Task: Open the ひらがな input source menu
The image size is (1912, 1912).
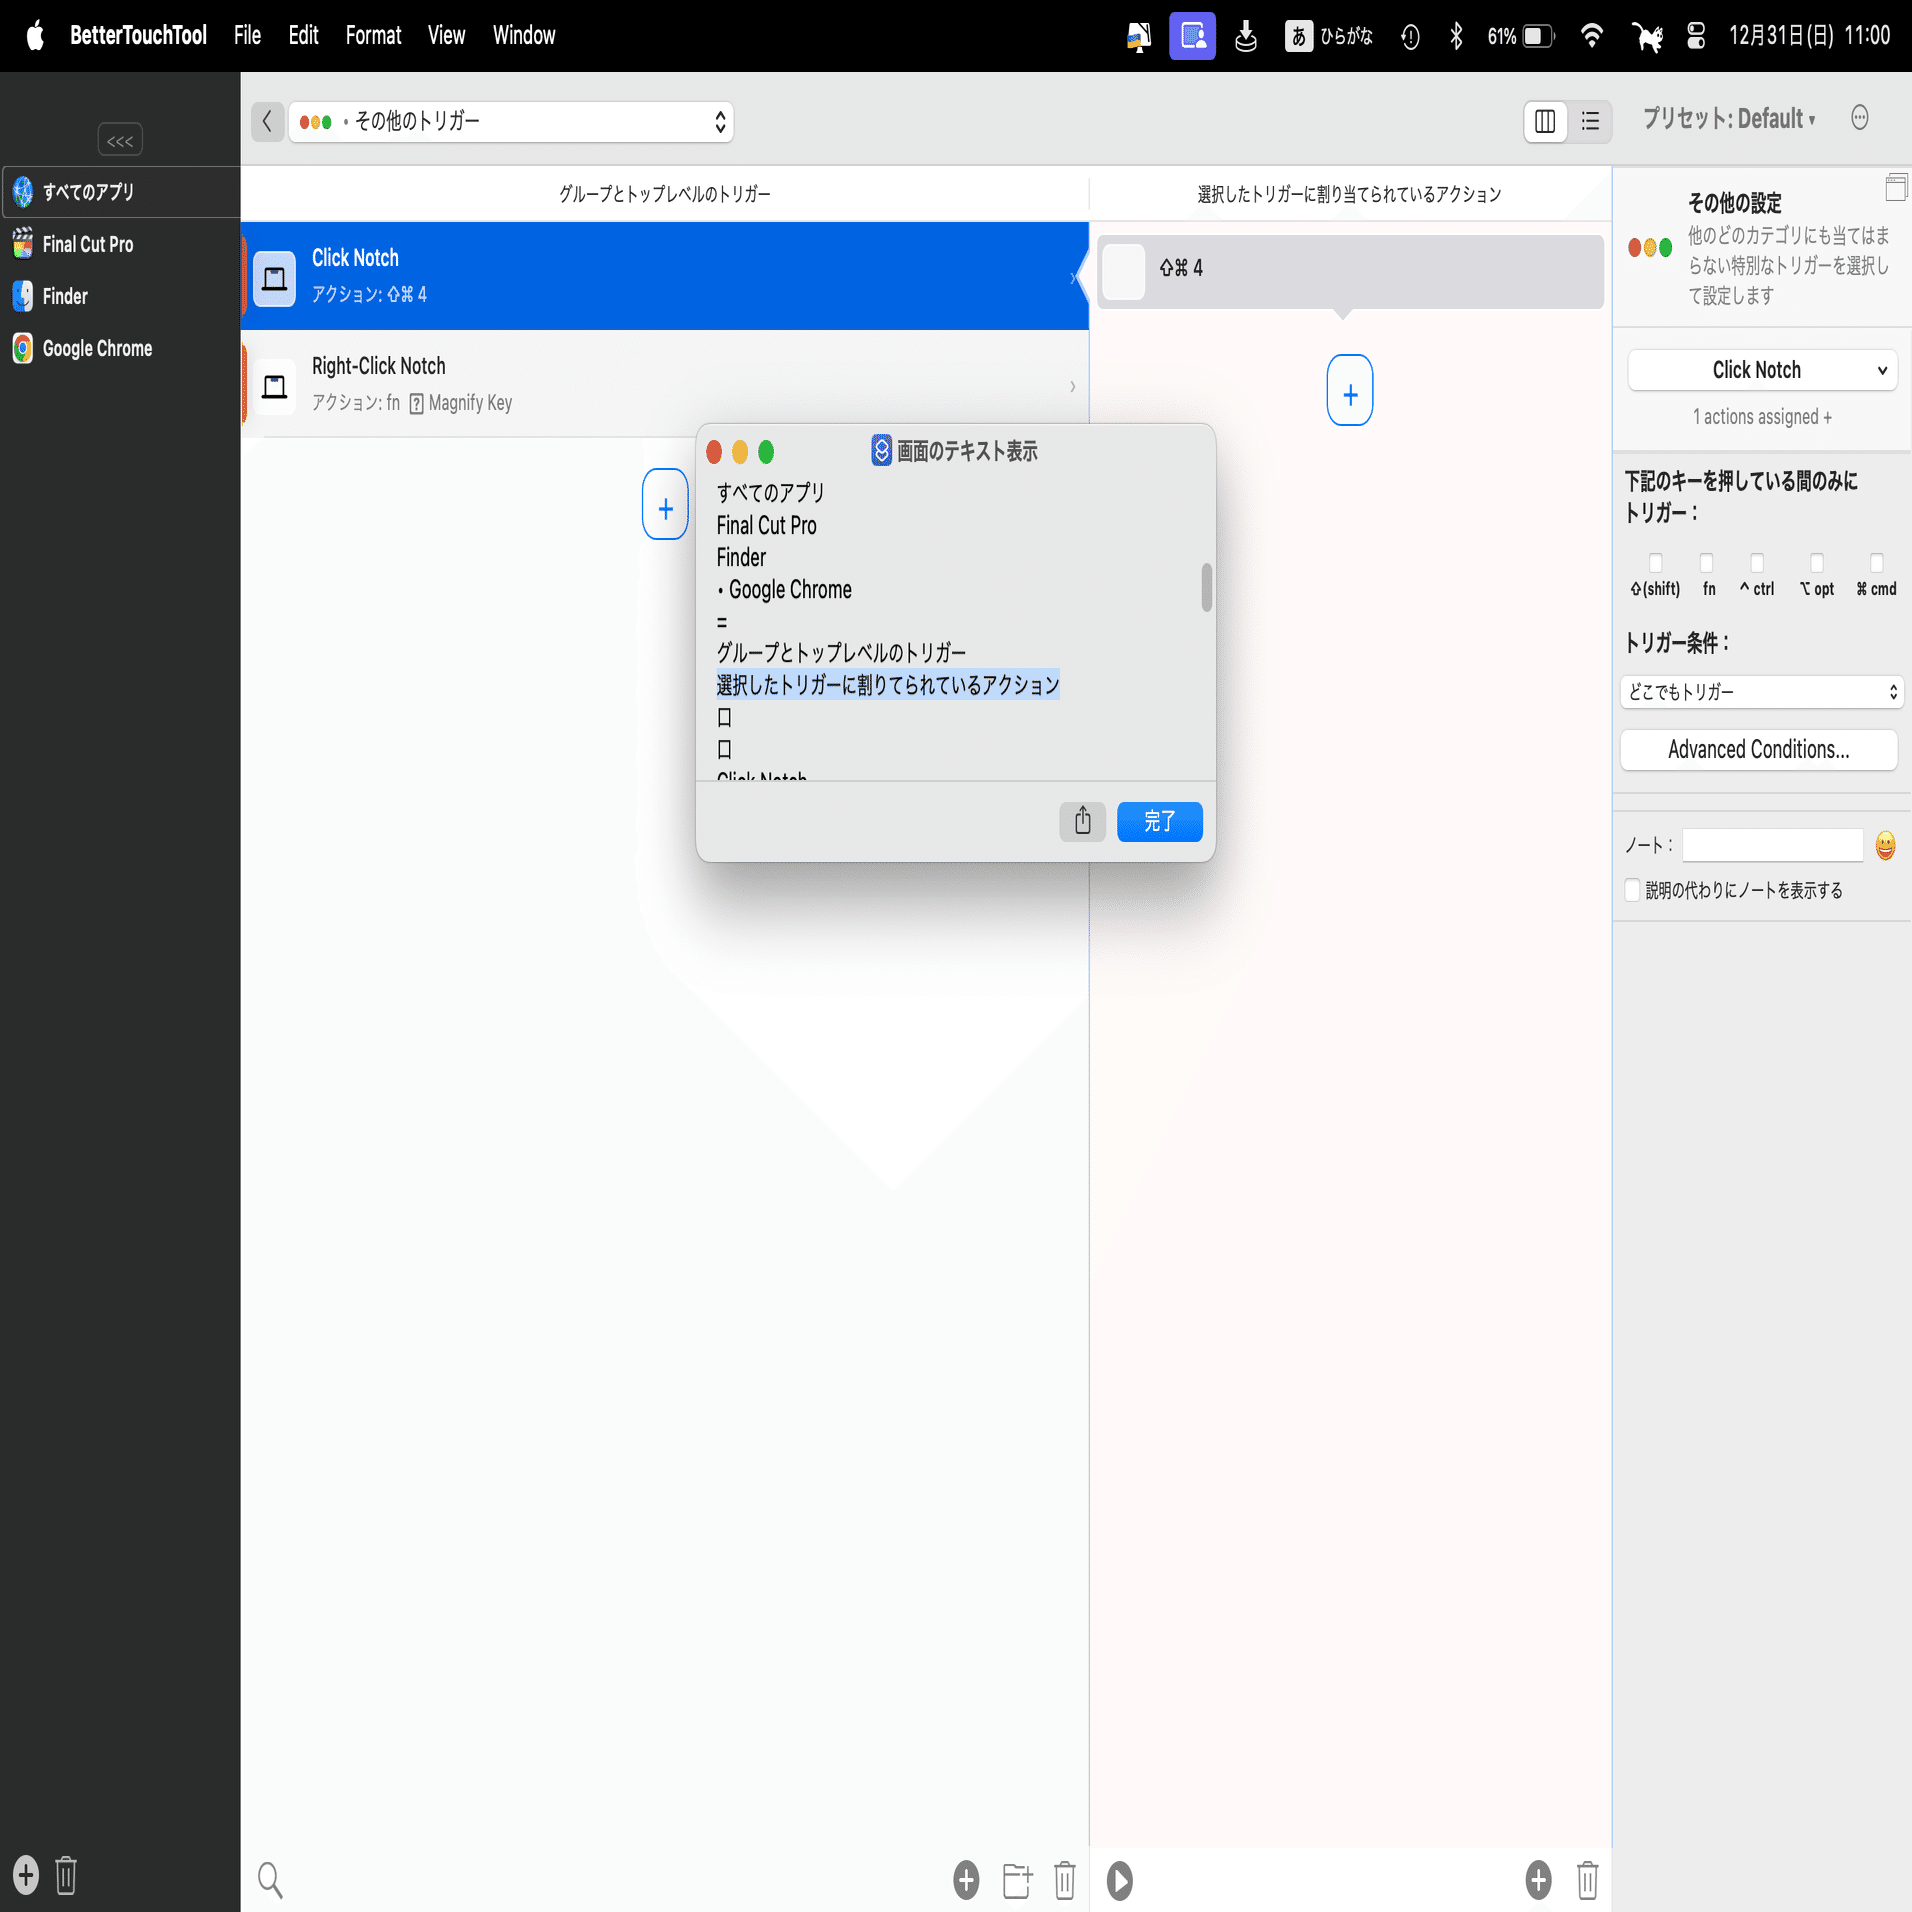Action: (1330, 36)
